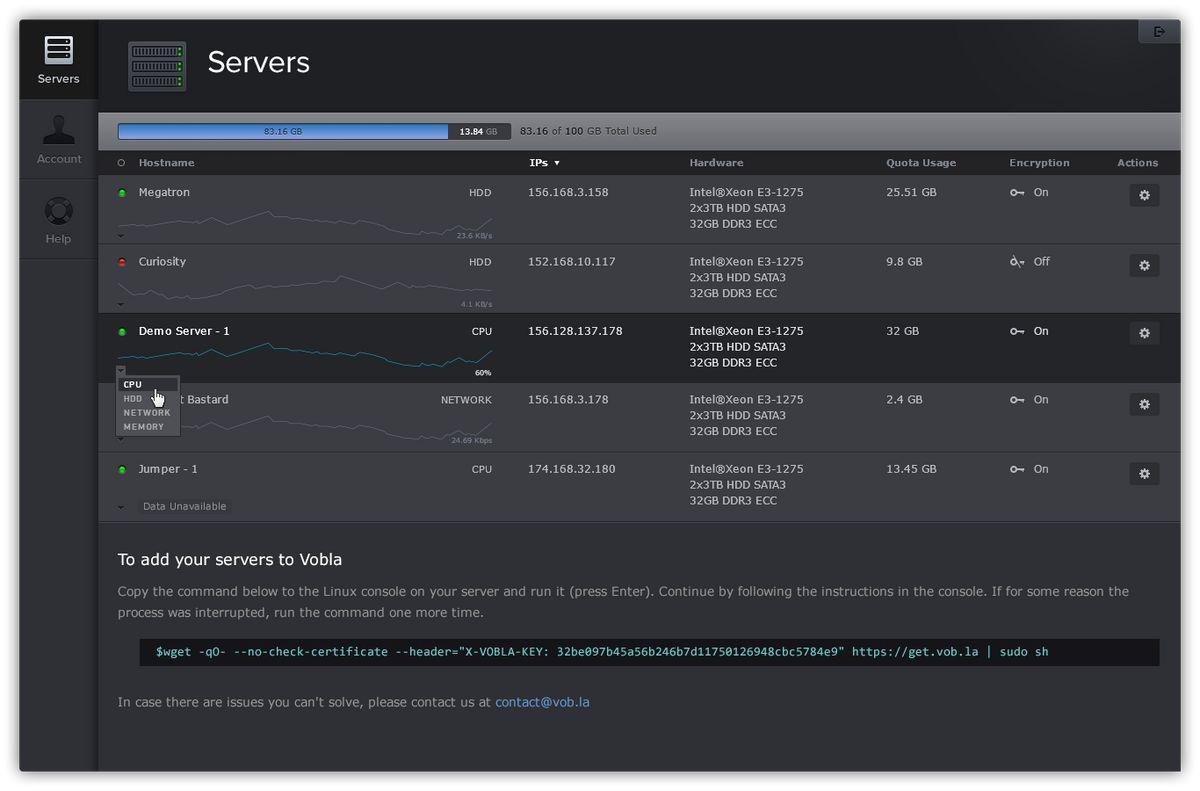Click the Megatron HDD usage graph
The width and height of the screenshot is (1200, 791).
click(x=304, y=223)
